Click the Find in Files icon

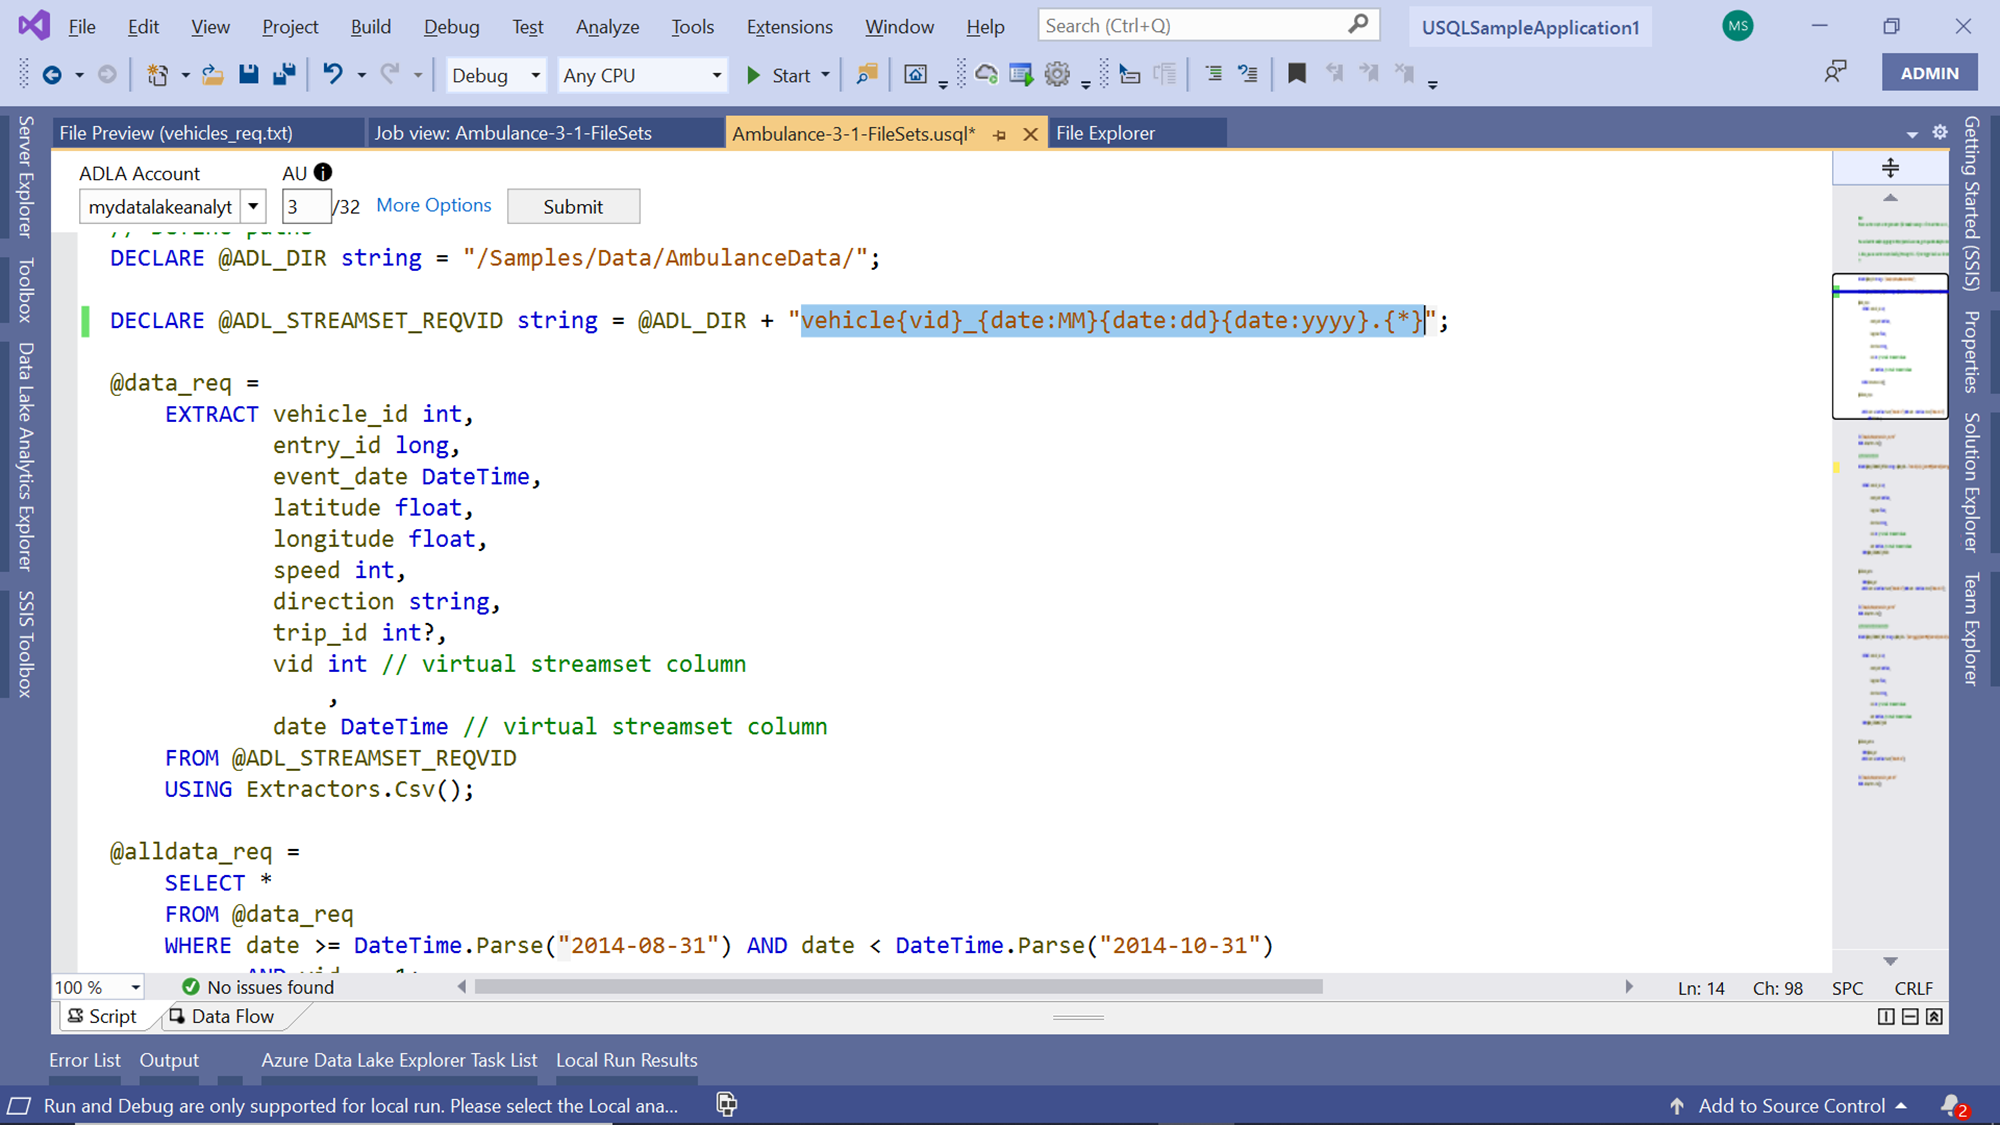coord(867,74)
